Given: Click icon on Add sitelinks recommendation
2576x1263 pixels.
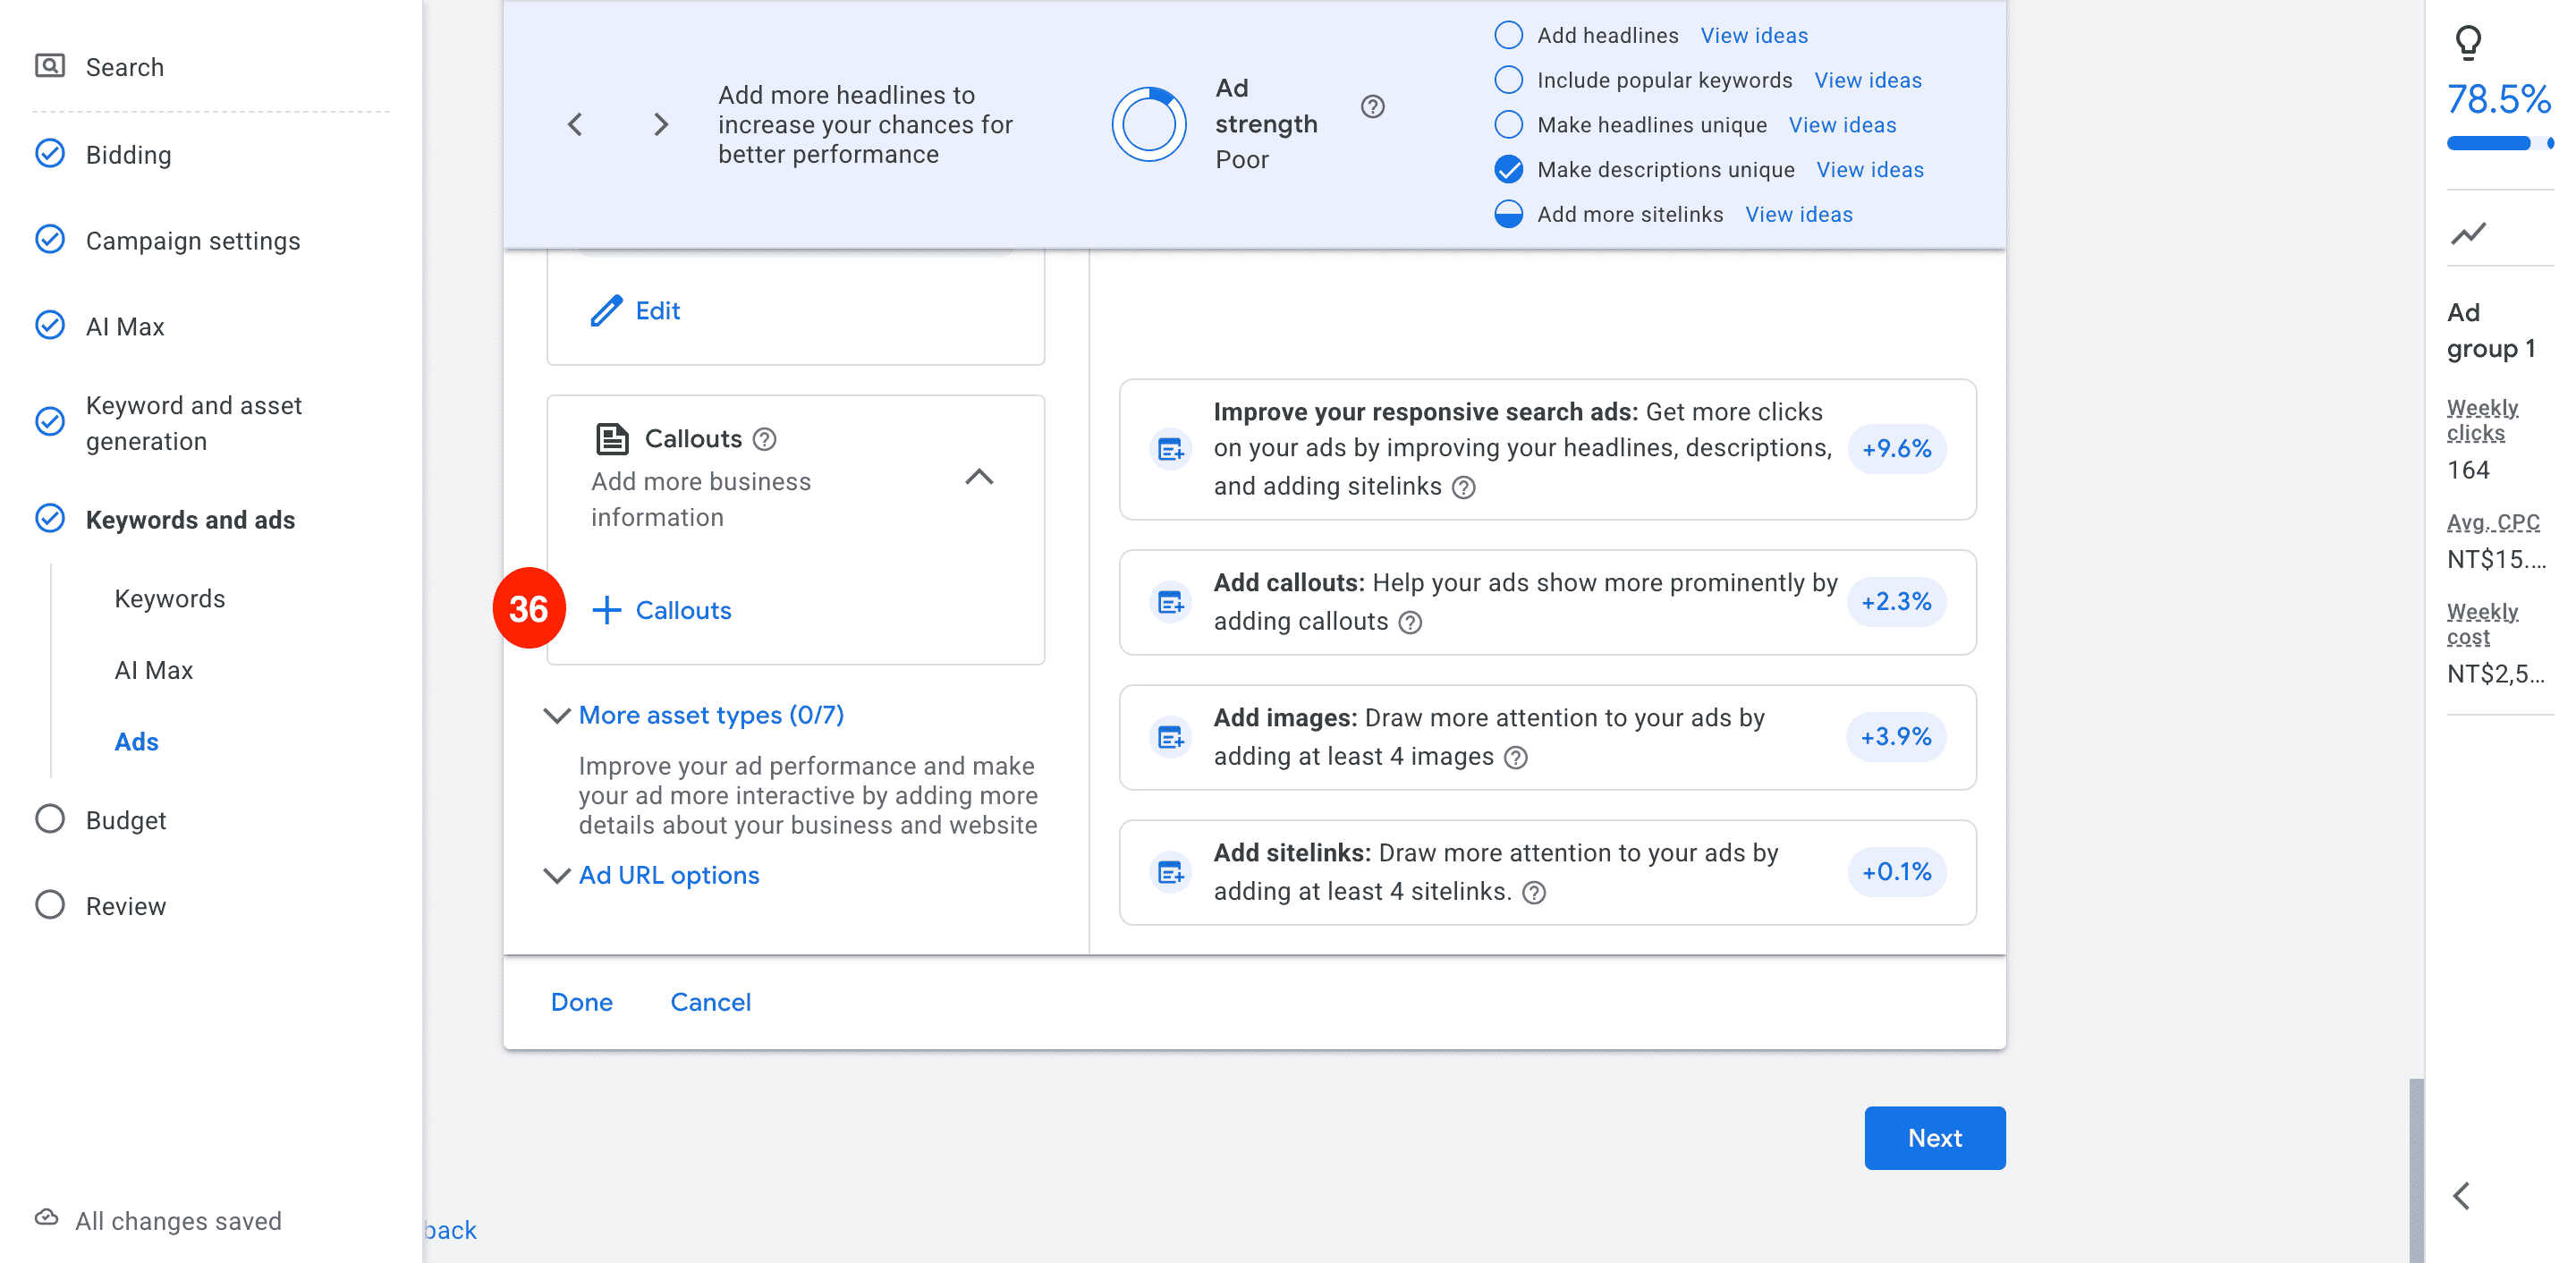Looking at the screenshot, I should pyautogui.click(x=1170, y=872).
